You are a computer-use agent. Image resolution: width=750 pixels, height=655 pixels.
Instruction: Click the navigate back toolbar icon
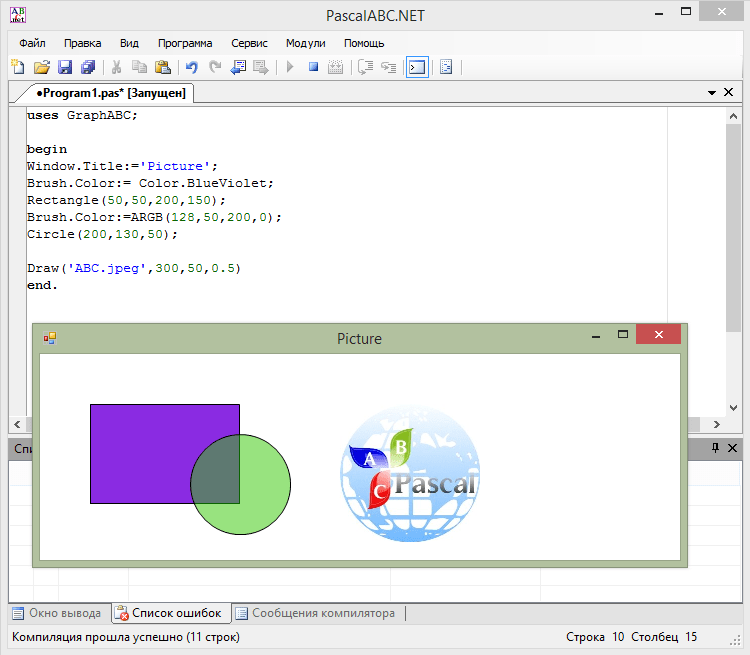[x=238, y=67]
